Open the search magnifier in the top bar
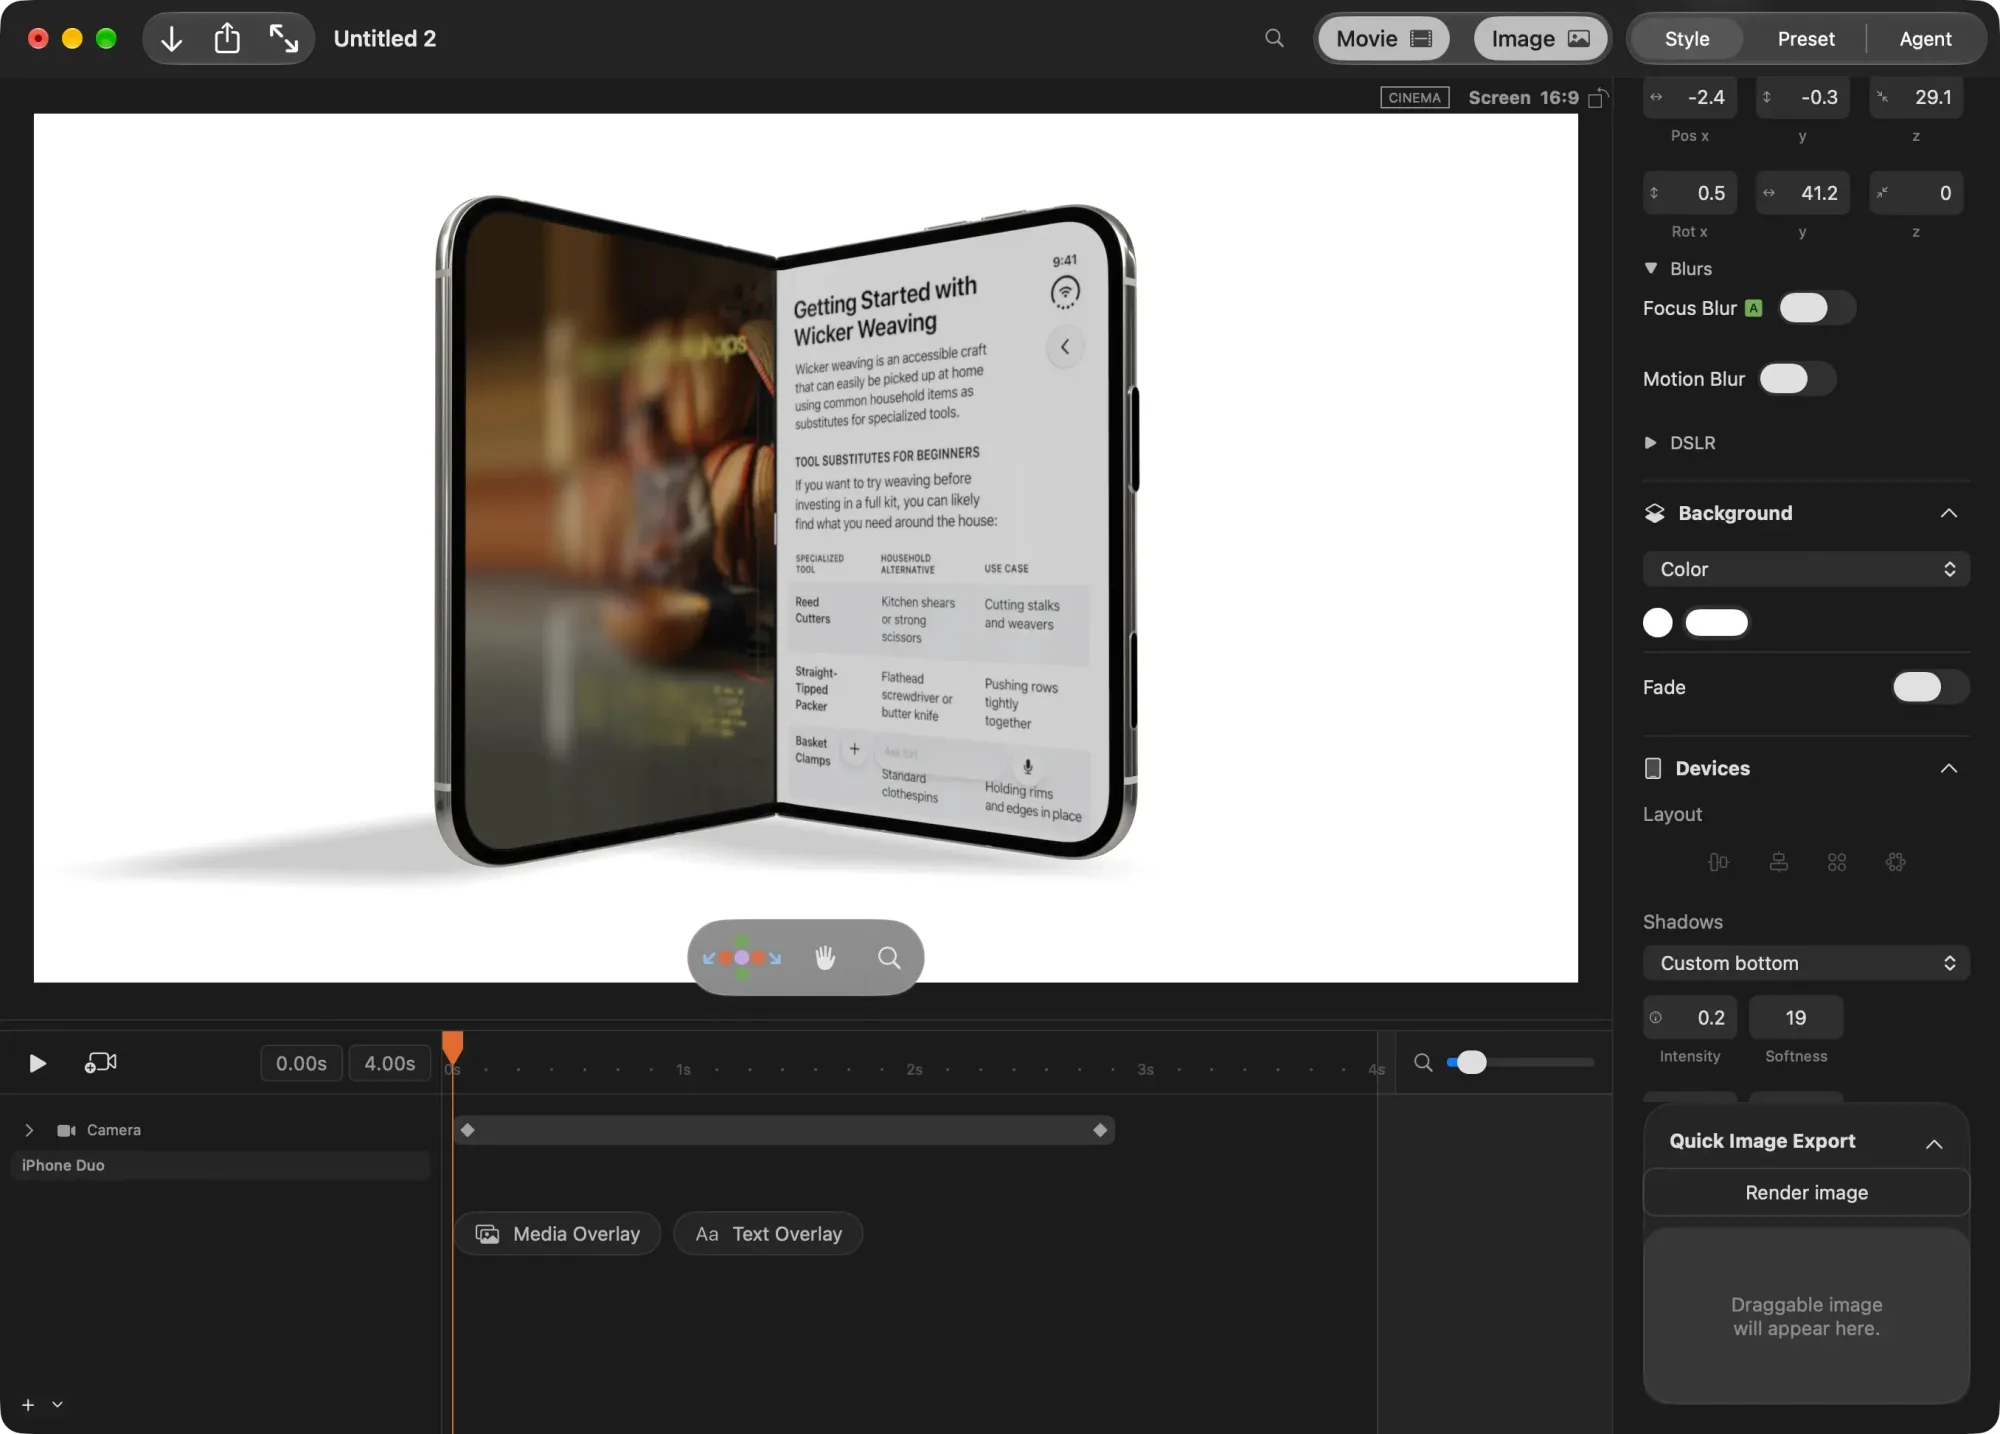The image size is (2000, 1434). tap(1274, 38)
